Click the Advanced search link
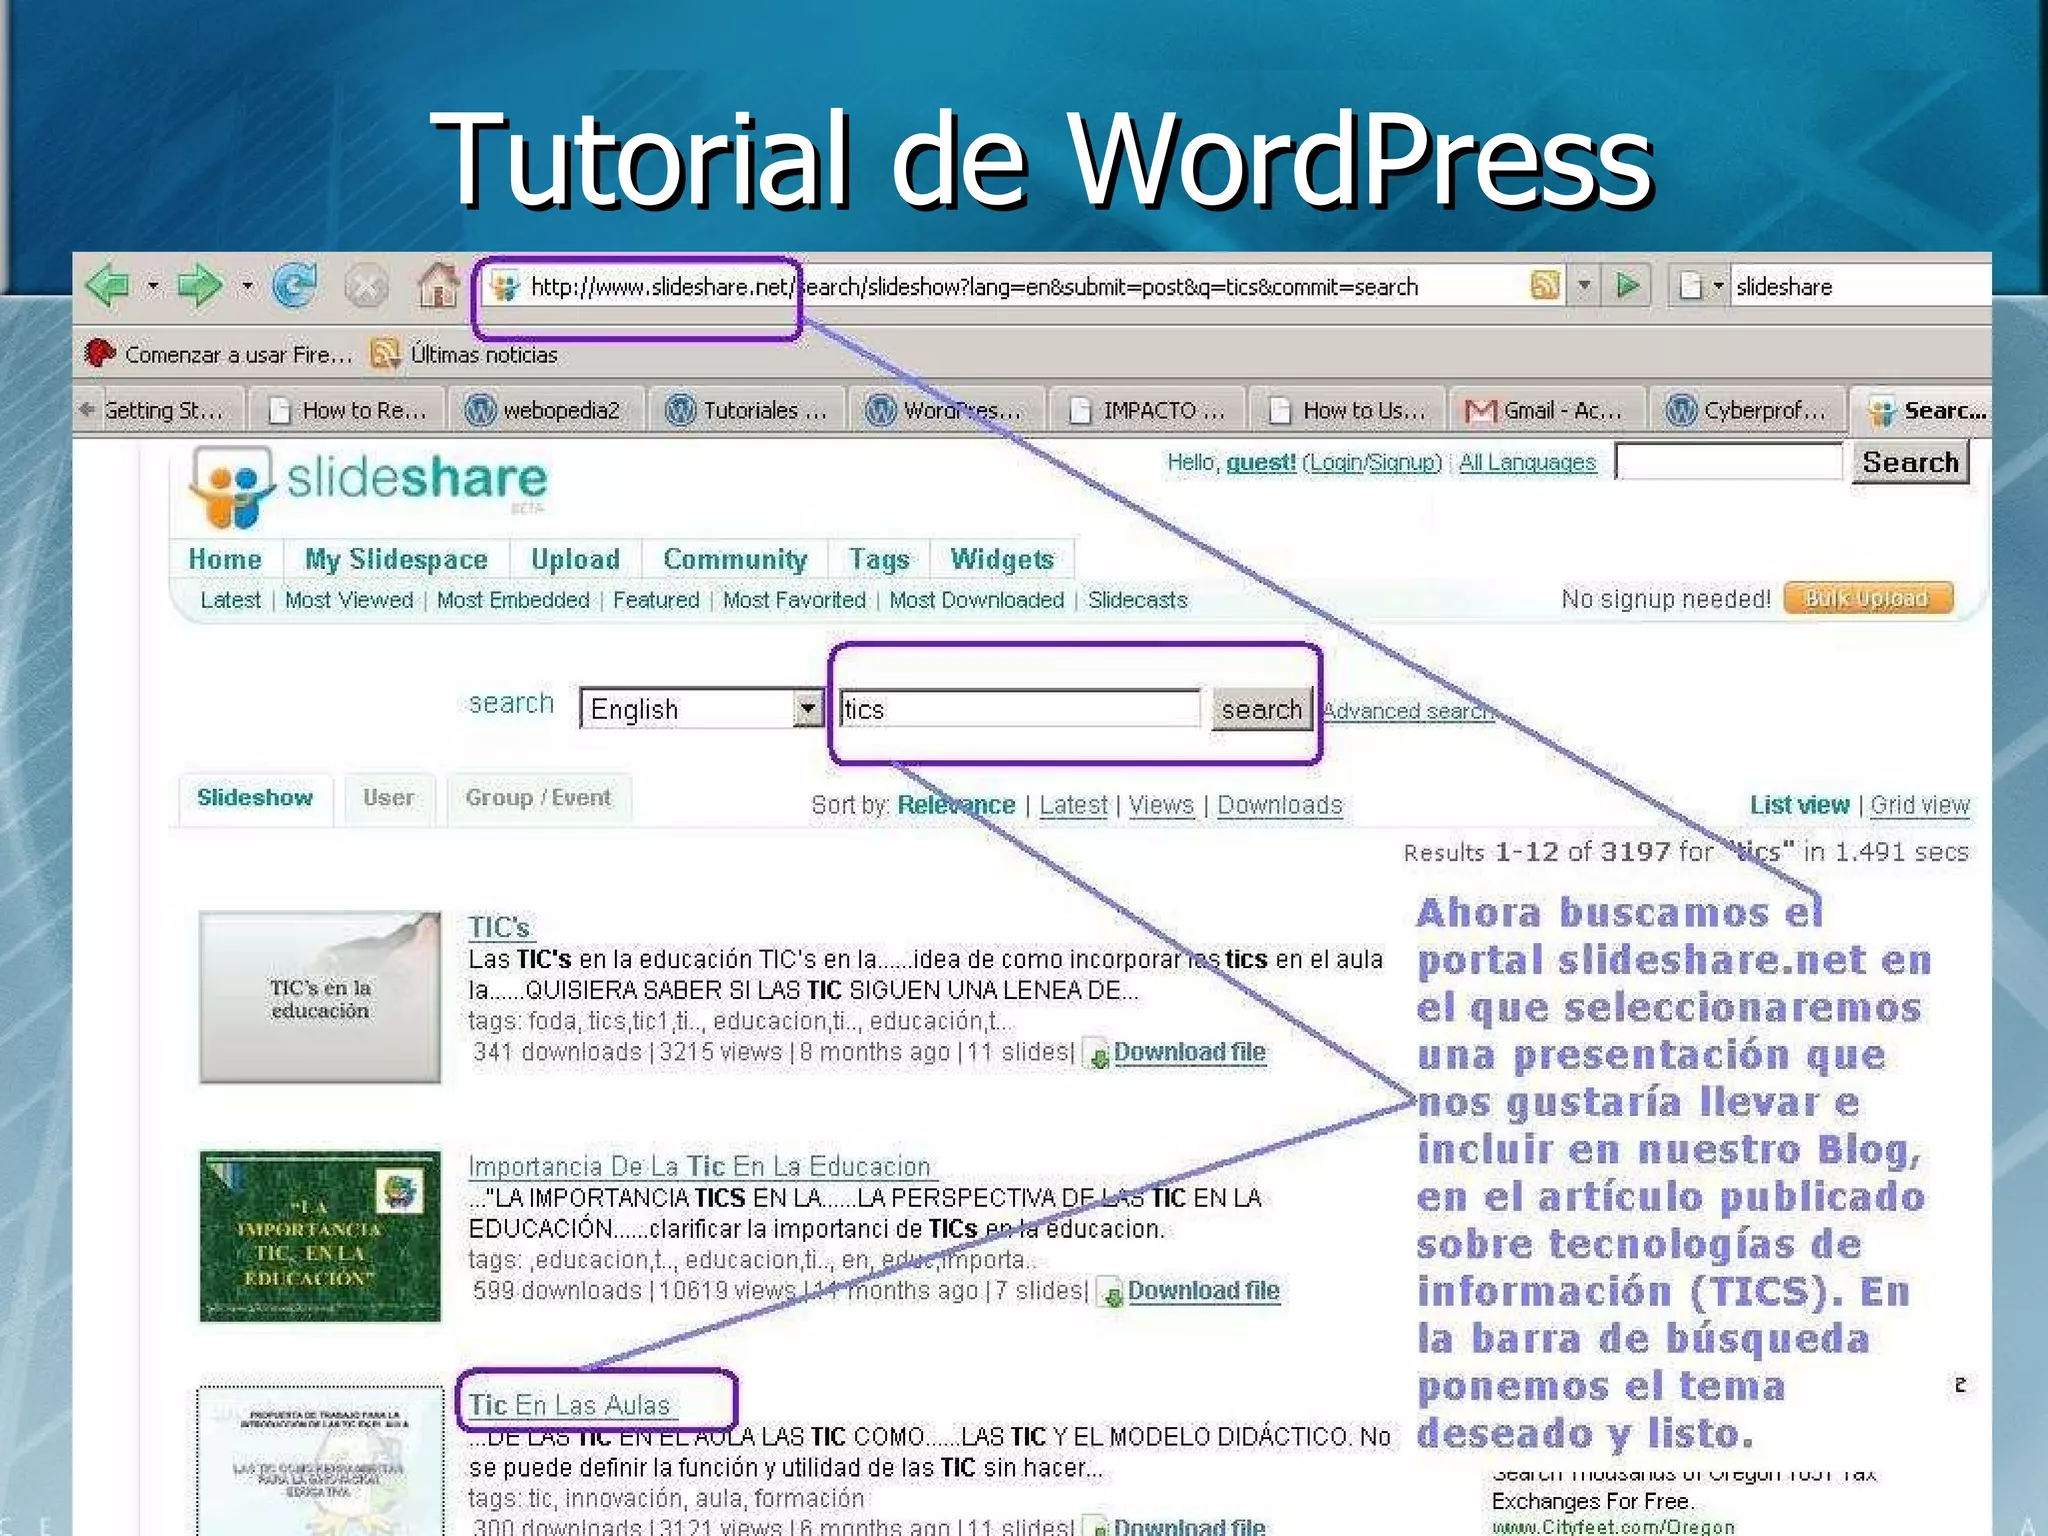The height and width of the screenshot is (1536, 2048). tap(1408, 711)
